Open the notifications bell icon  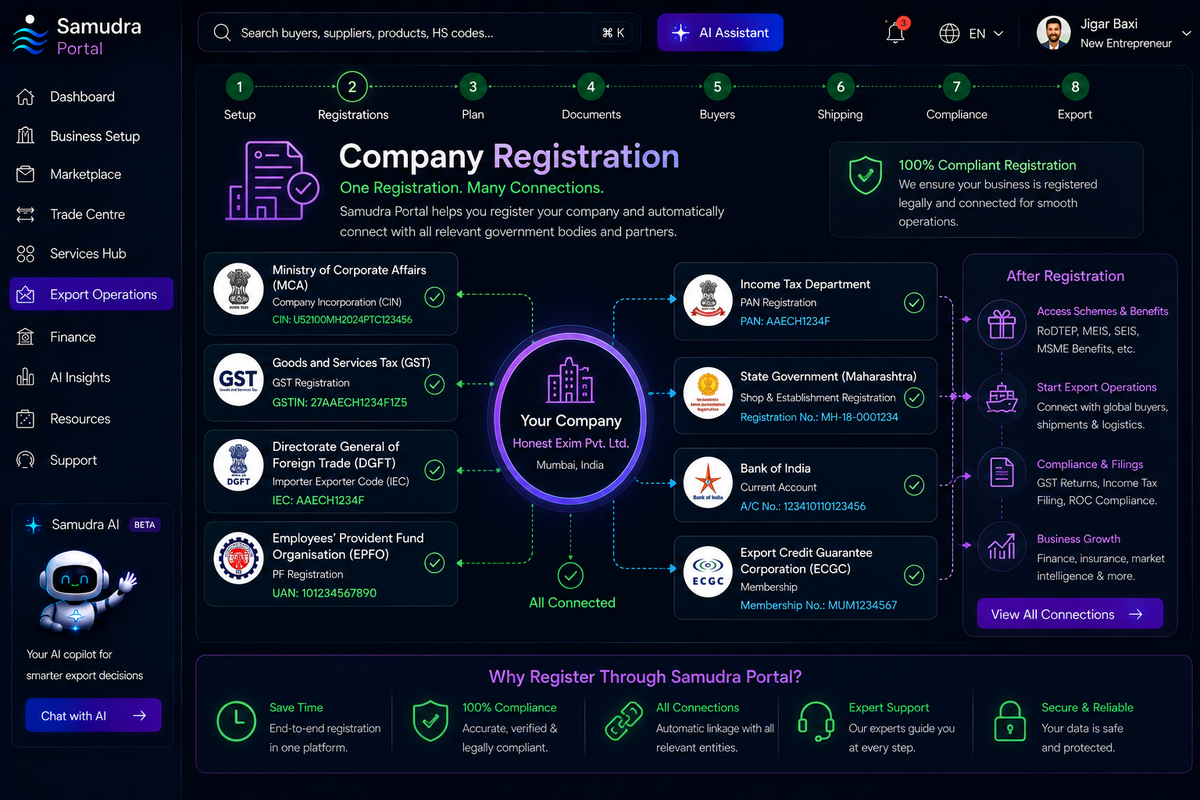click(896, 32)
